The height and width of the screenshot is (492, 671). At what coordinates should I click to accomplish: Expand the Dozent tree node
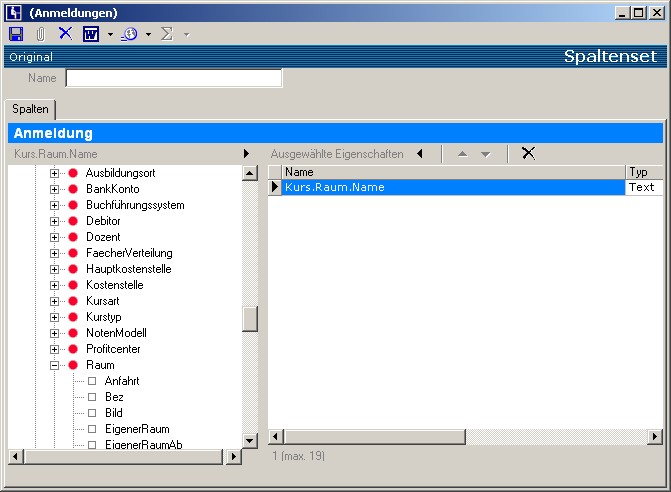[x=55, y=237]
